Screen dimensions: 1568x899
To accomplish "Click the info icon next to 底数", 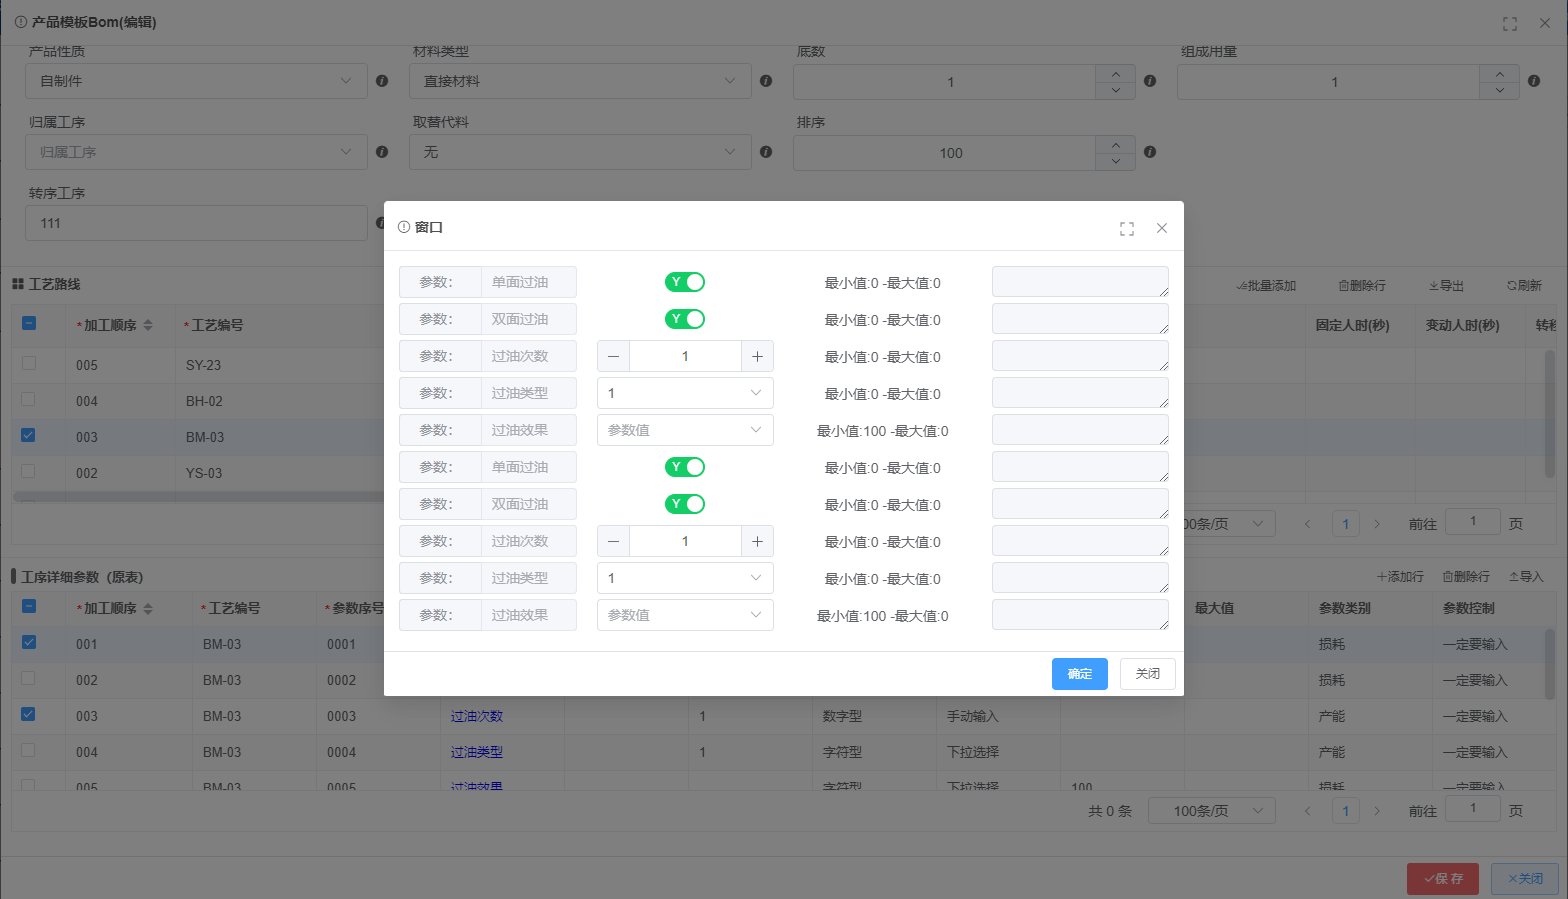I will tap(1150, 81).
